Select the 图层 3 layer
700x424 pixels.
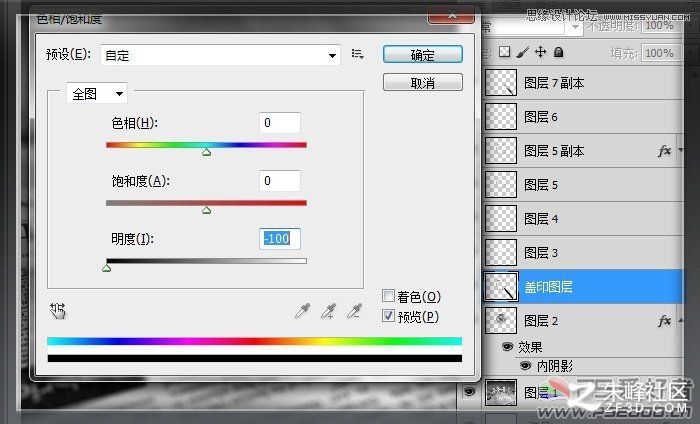(x=583, y=253)
